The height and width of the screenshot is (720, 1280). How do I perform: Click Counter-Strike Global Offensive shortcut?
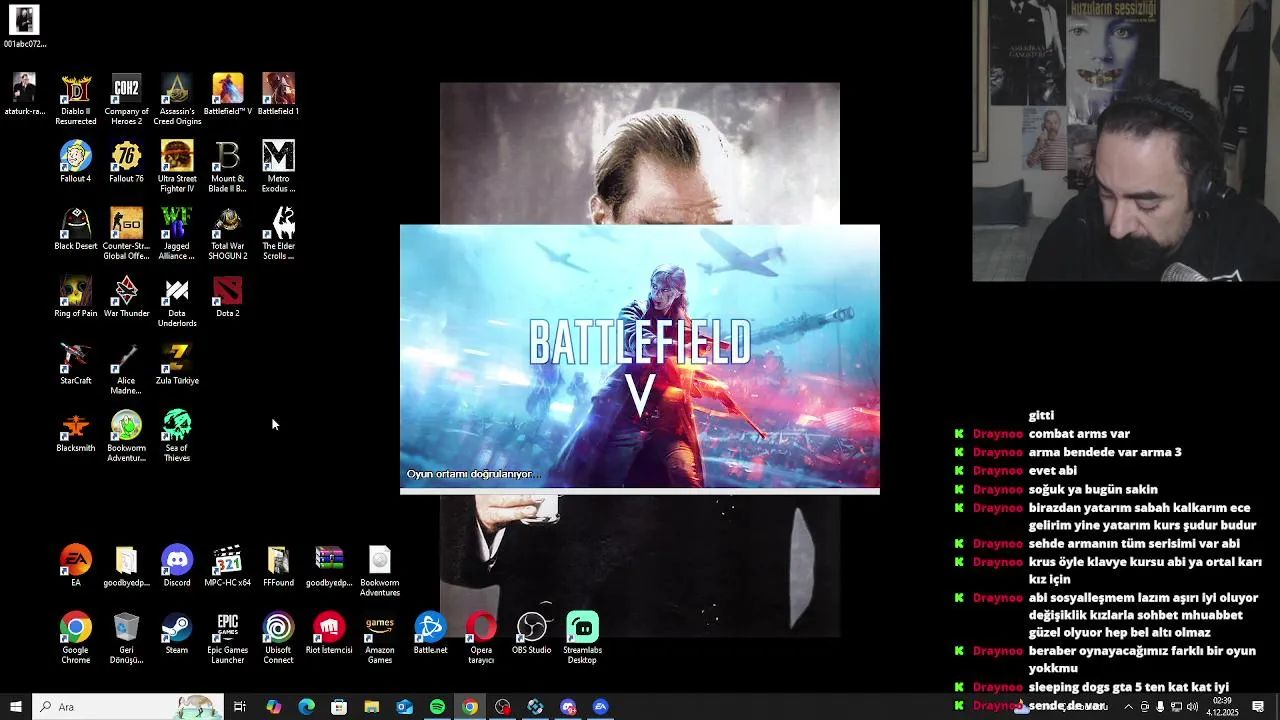[126, 234]
